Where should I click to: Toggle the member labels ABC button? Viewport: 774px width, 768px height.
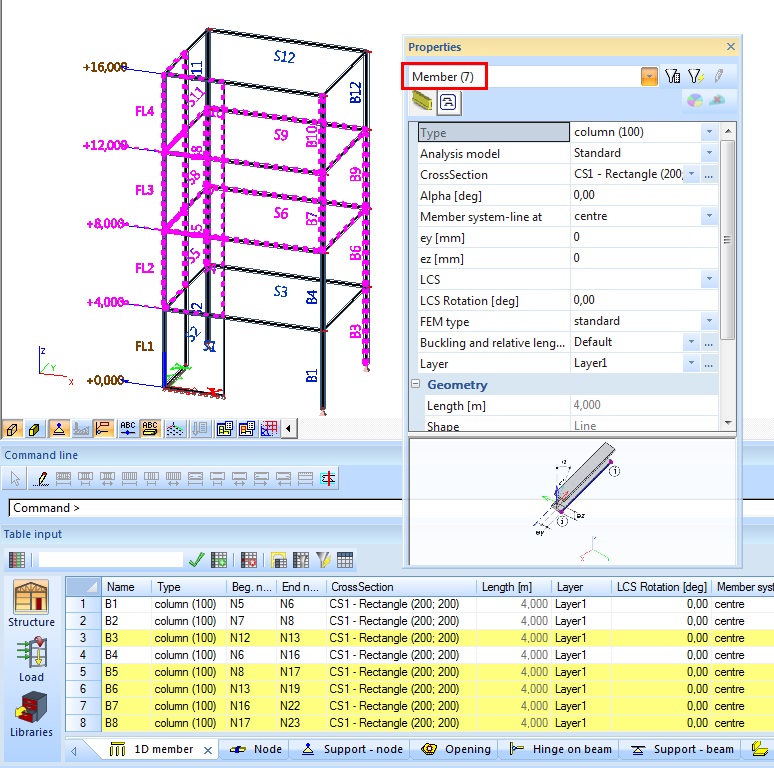pyautogui.click(x=128, y=429)
